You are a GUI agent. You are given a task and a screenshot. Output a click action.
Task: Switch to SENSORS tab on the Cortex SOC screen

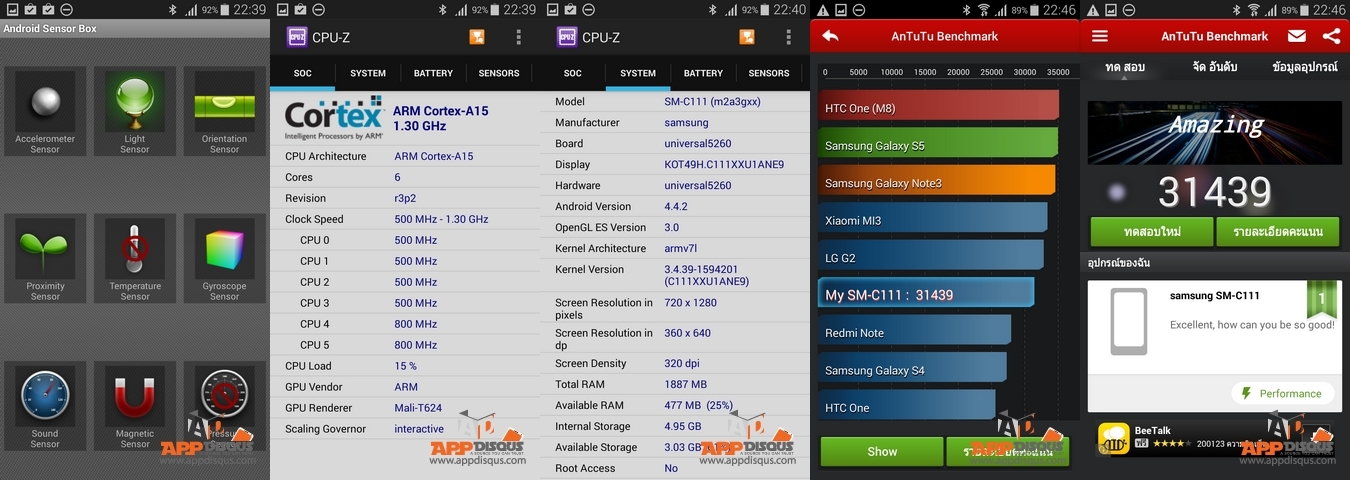coord(499,73)
